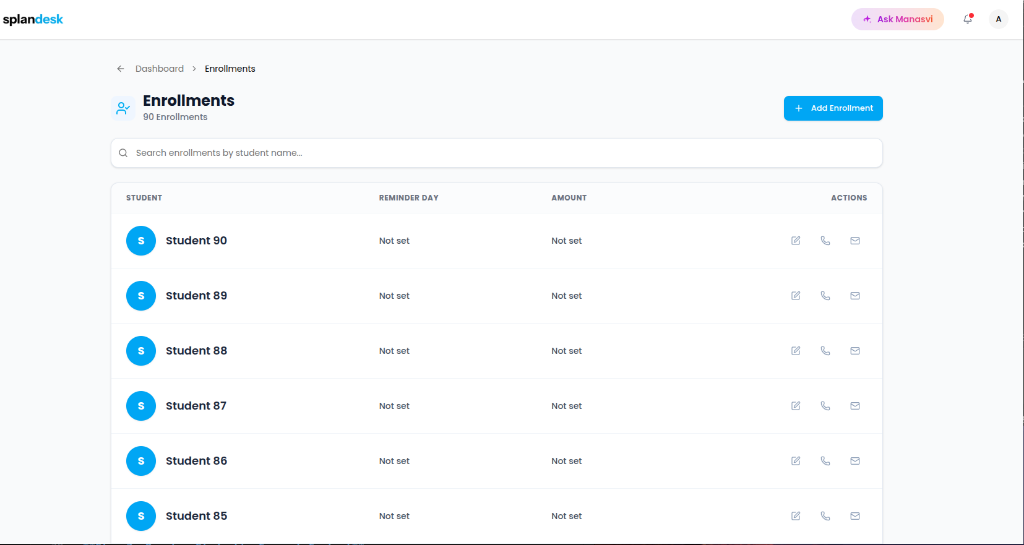Click the STUDENT column header
Viewport: 1024px width, 545px height.
(144, 198)
